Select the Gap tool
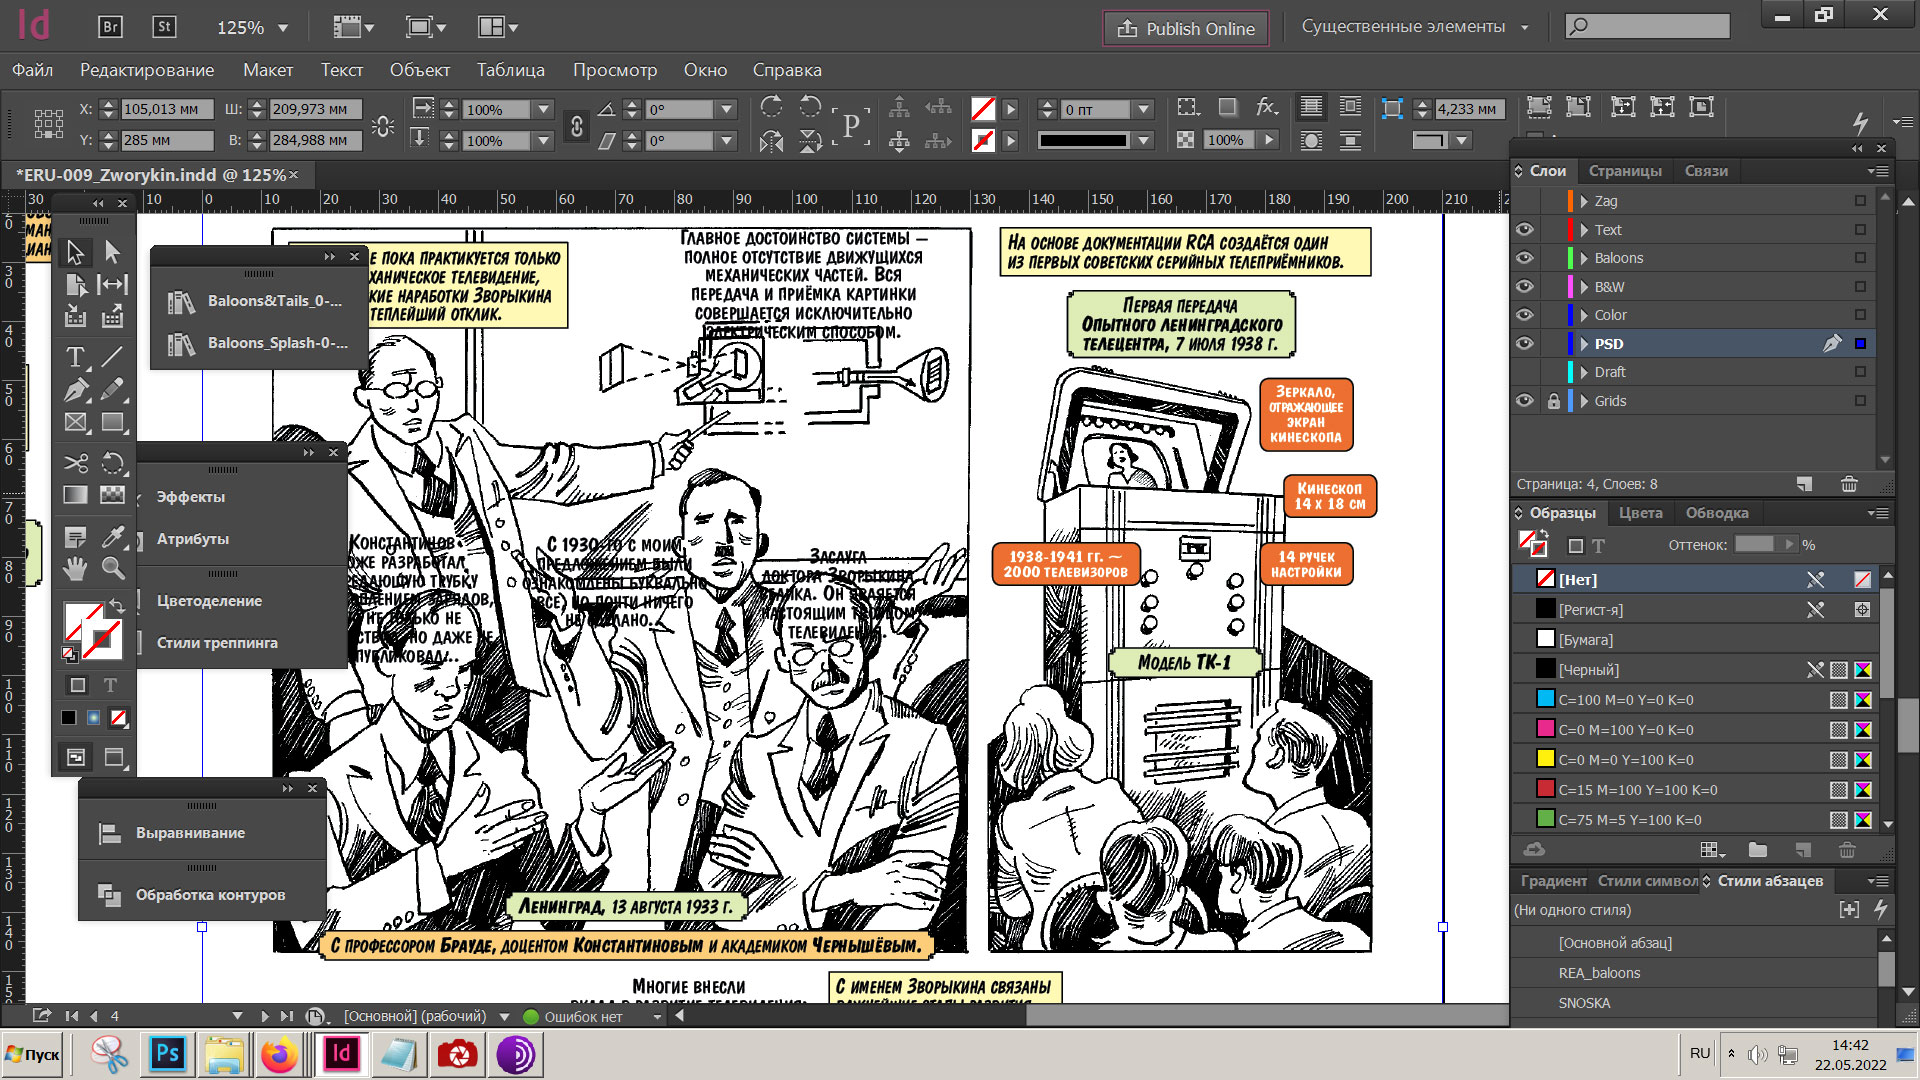The width and height of the screenshot is (1920, 1080). (x=112, y=284)
